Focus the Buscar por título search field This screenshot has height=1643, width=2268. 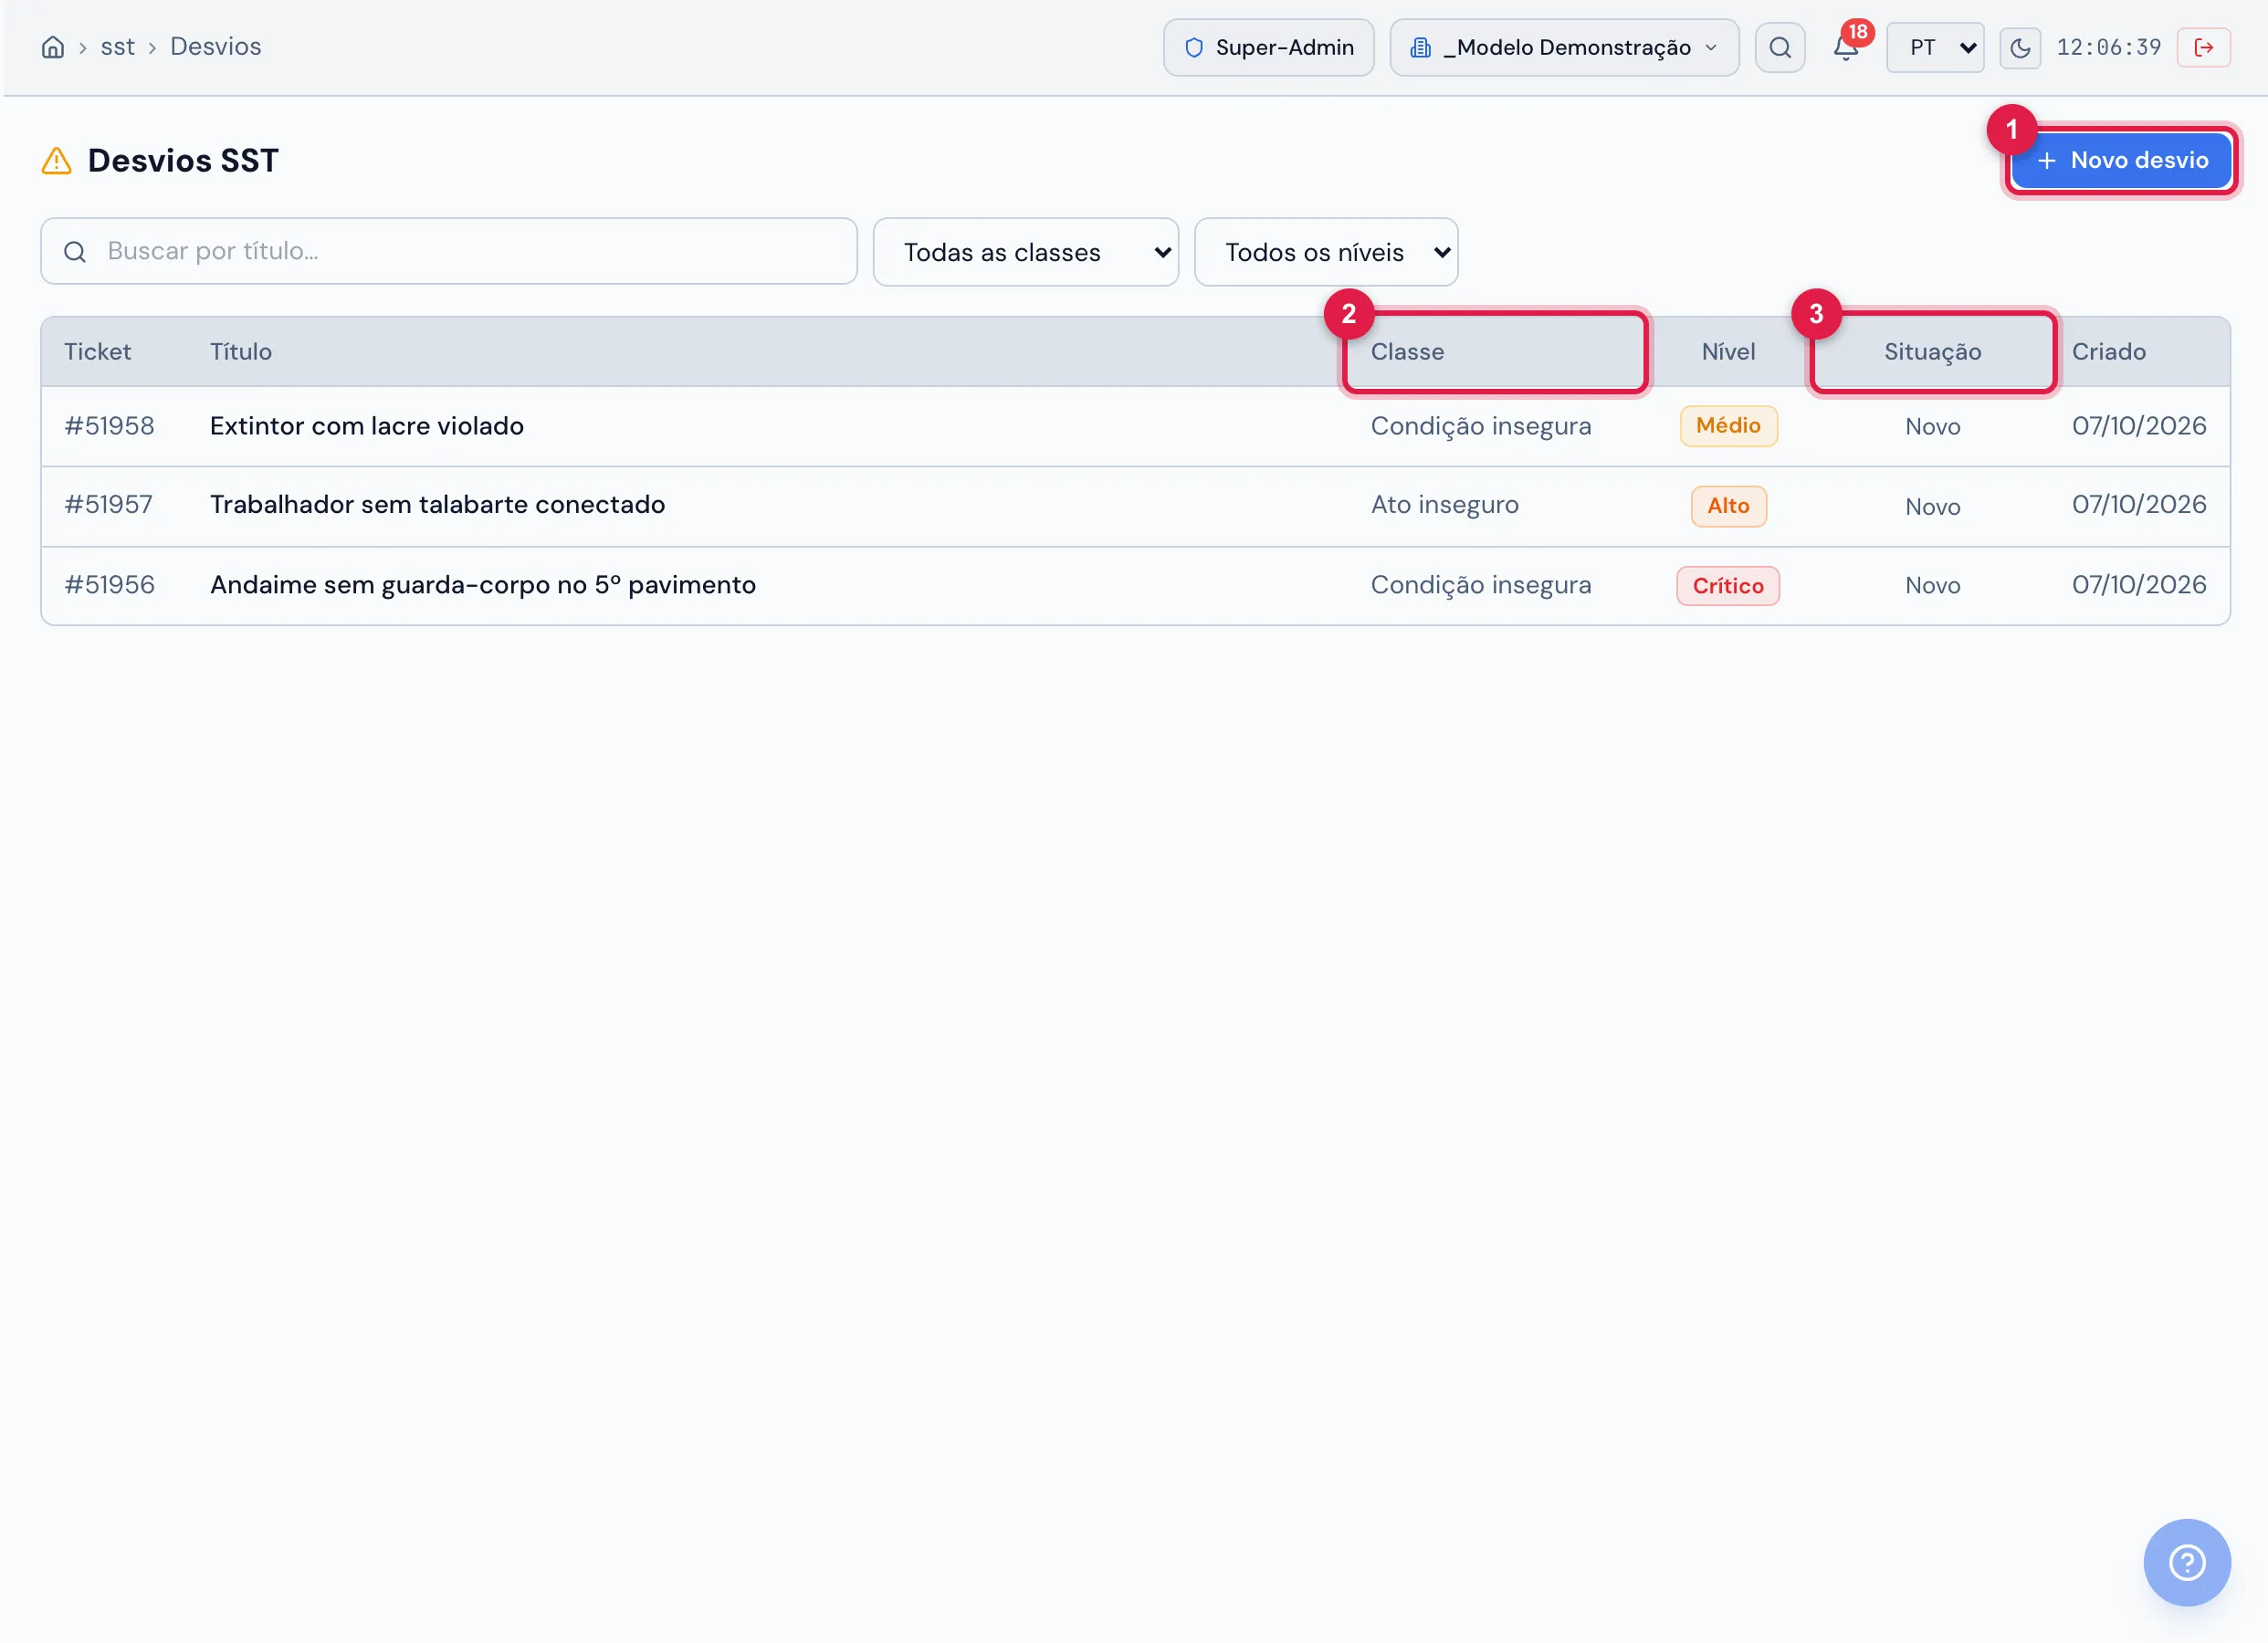tap(449, 251)
